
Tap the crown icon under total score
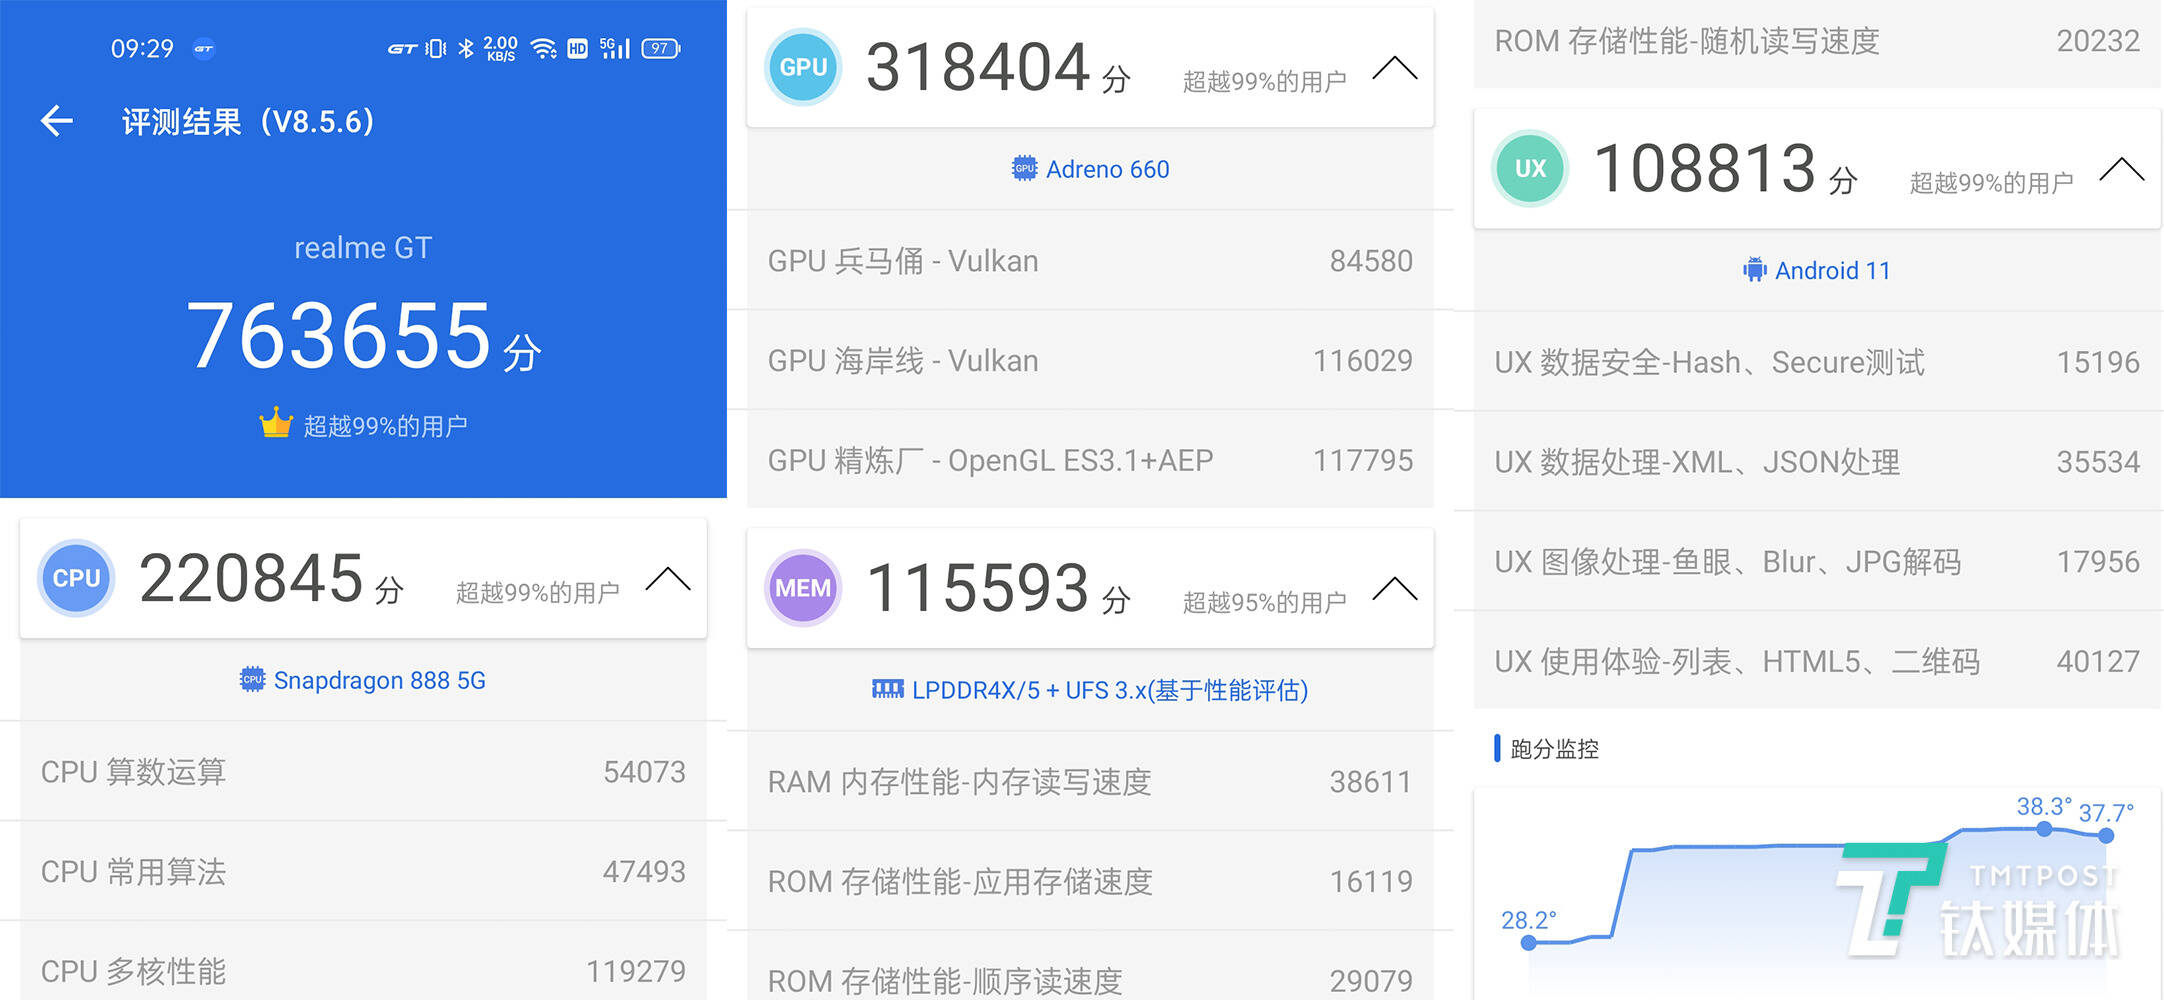pos(276,424)
